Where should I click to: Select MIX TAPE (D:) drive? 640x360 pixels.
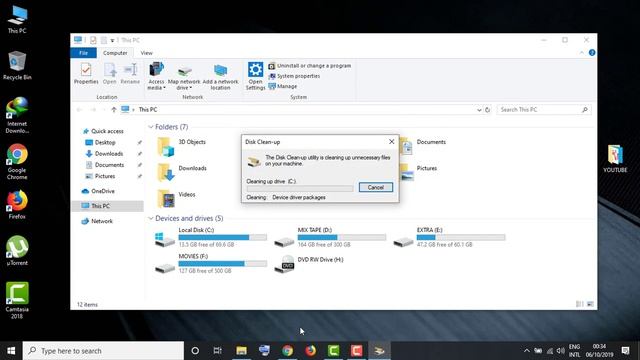[x=330, y=238]
